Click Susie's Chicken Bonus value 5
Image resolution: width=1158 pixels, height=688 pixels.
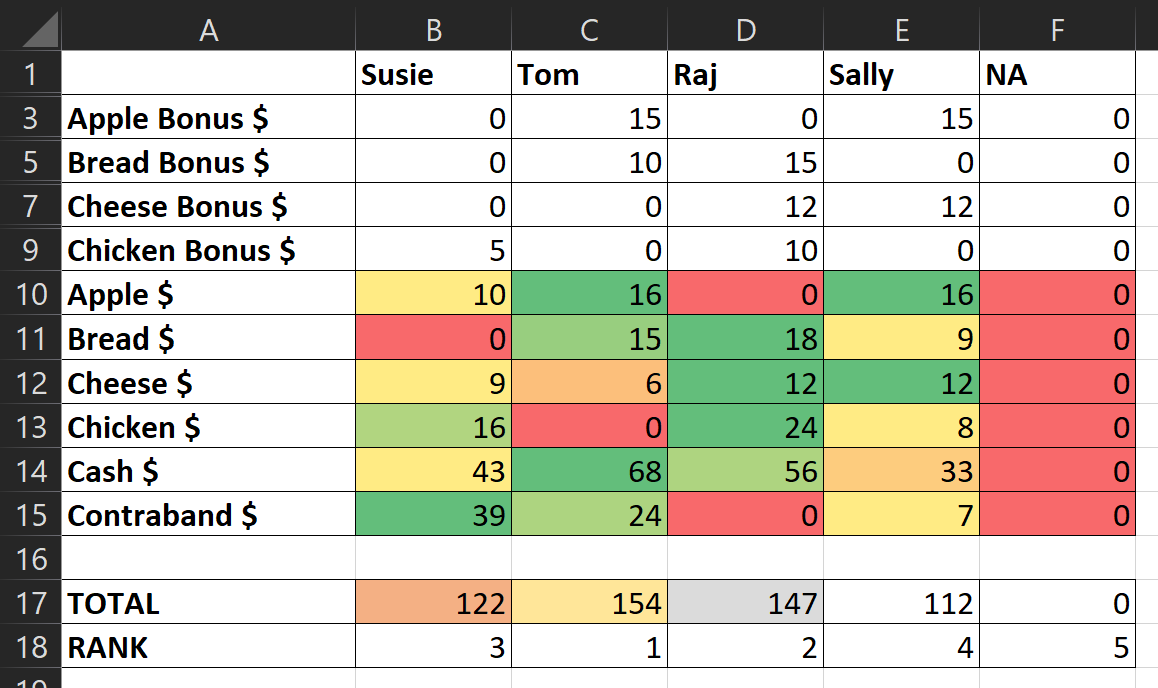[434, 250]
